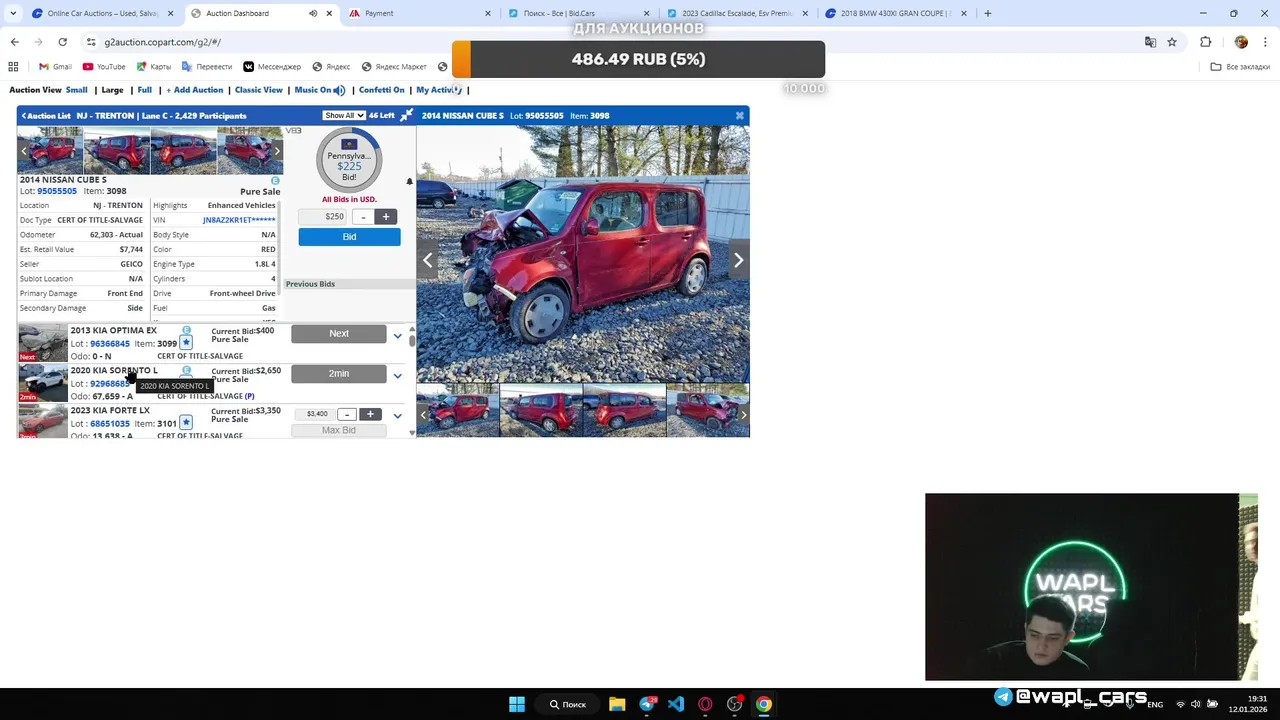
Task: Open VIN JN8AZ2KR1ET link
Action: (239, 220)
